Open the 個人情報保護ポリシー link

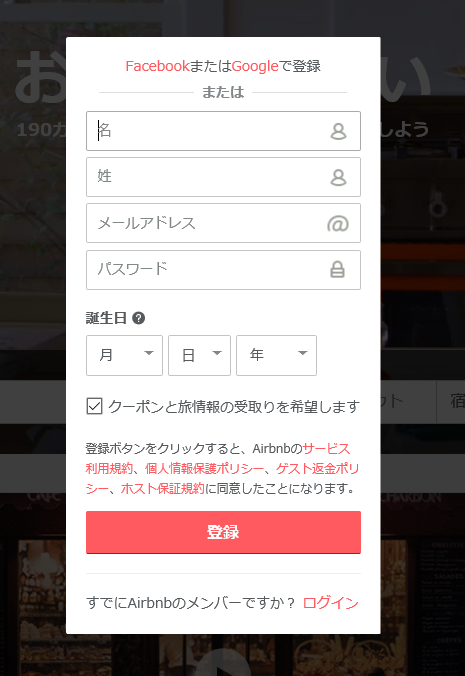[x=204, y=468]
